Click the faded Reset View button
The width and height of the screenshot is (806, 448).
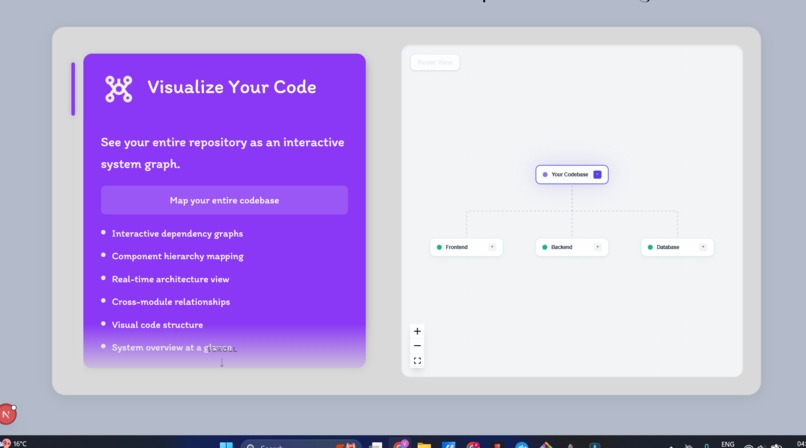(435, 63)
